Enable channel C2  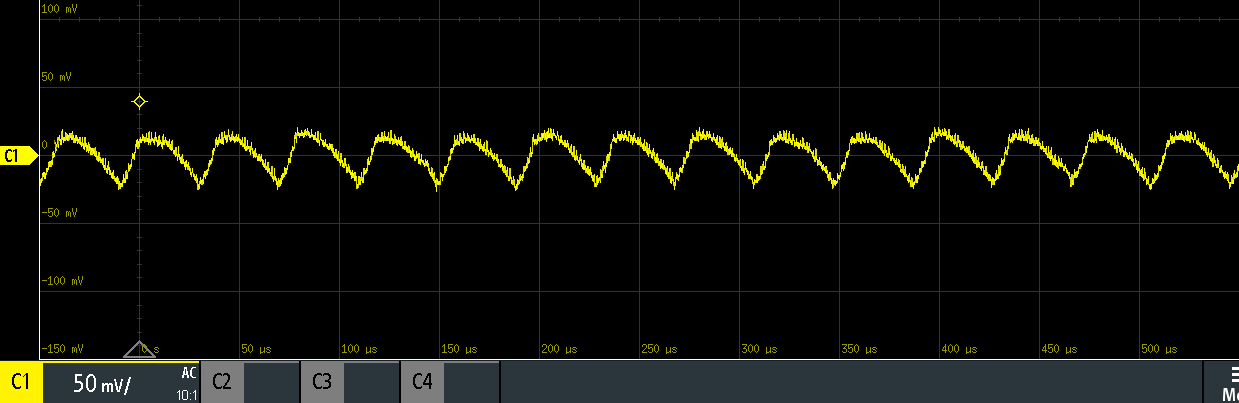pos(222,382)
